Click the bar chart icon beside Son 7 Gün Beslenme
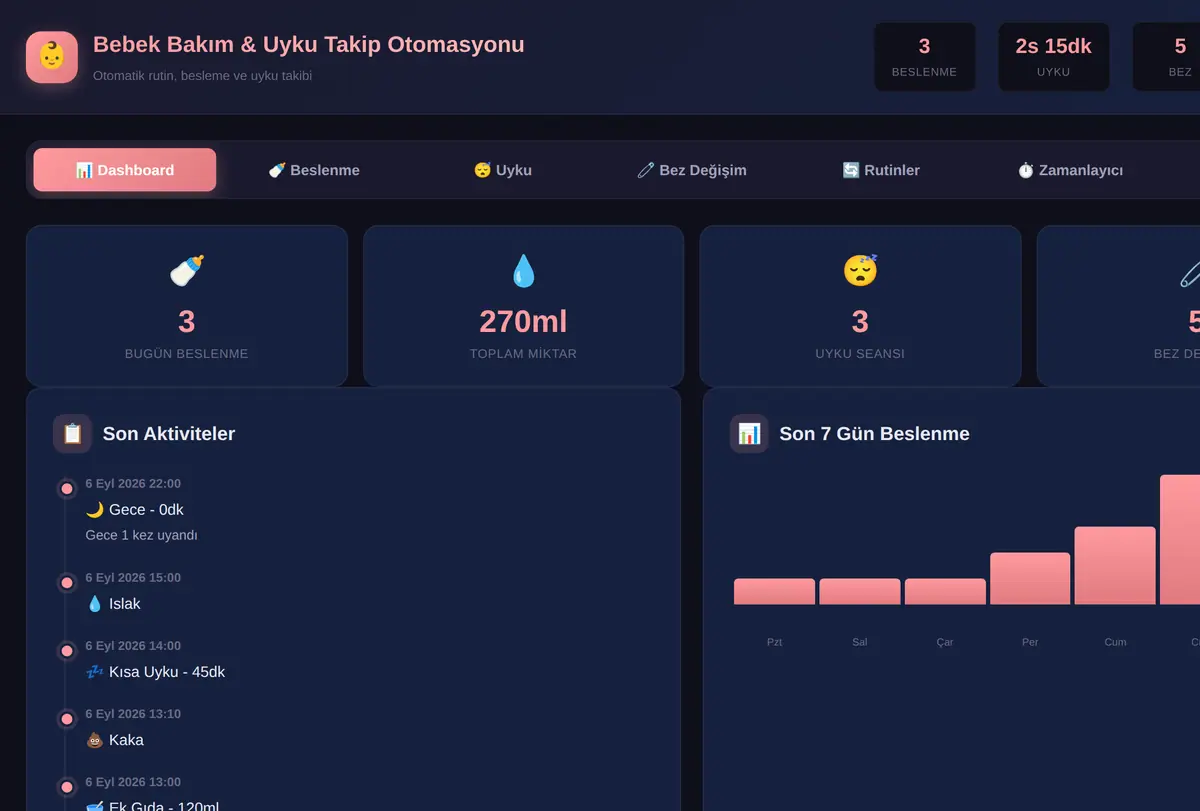 coord(749,434)
